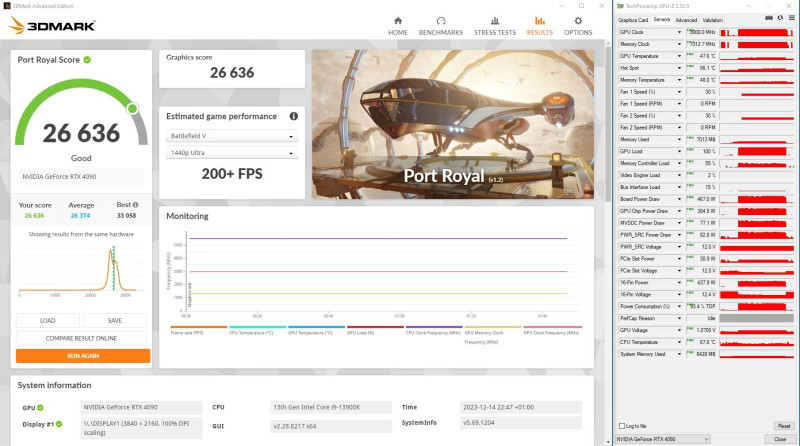Click the CPU Temperature teal legend swatch
Image resolution: width=800 pixels, height=446 pixels.
pyautogui.click(x=258, y=327)
